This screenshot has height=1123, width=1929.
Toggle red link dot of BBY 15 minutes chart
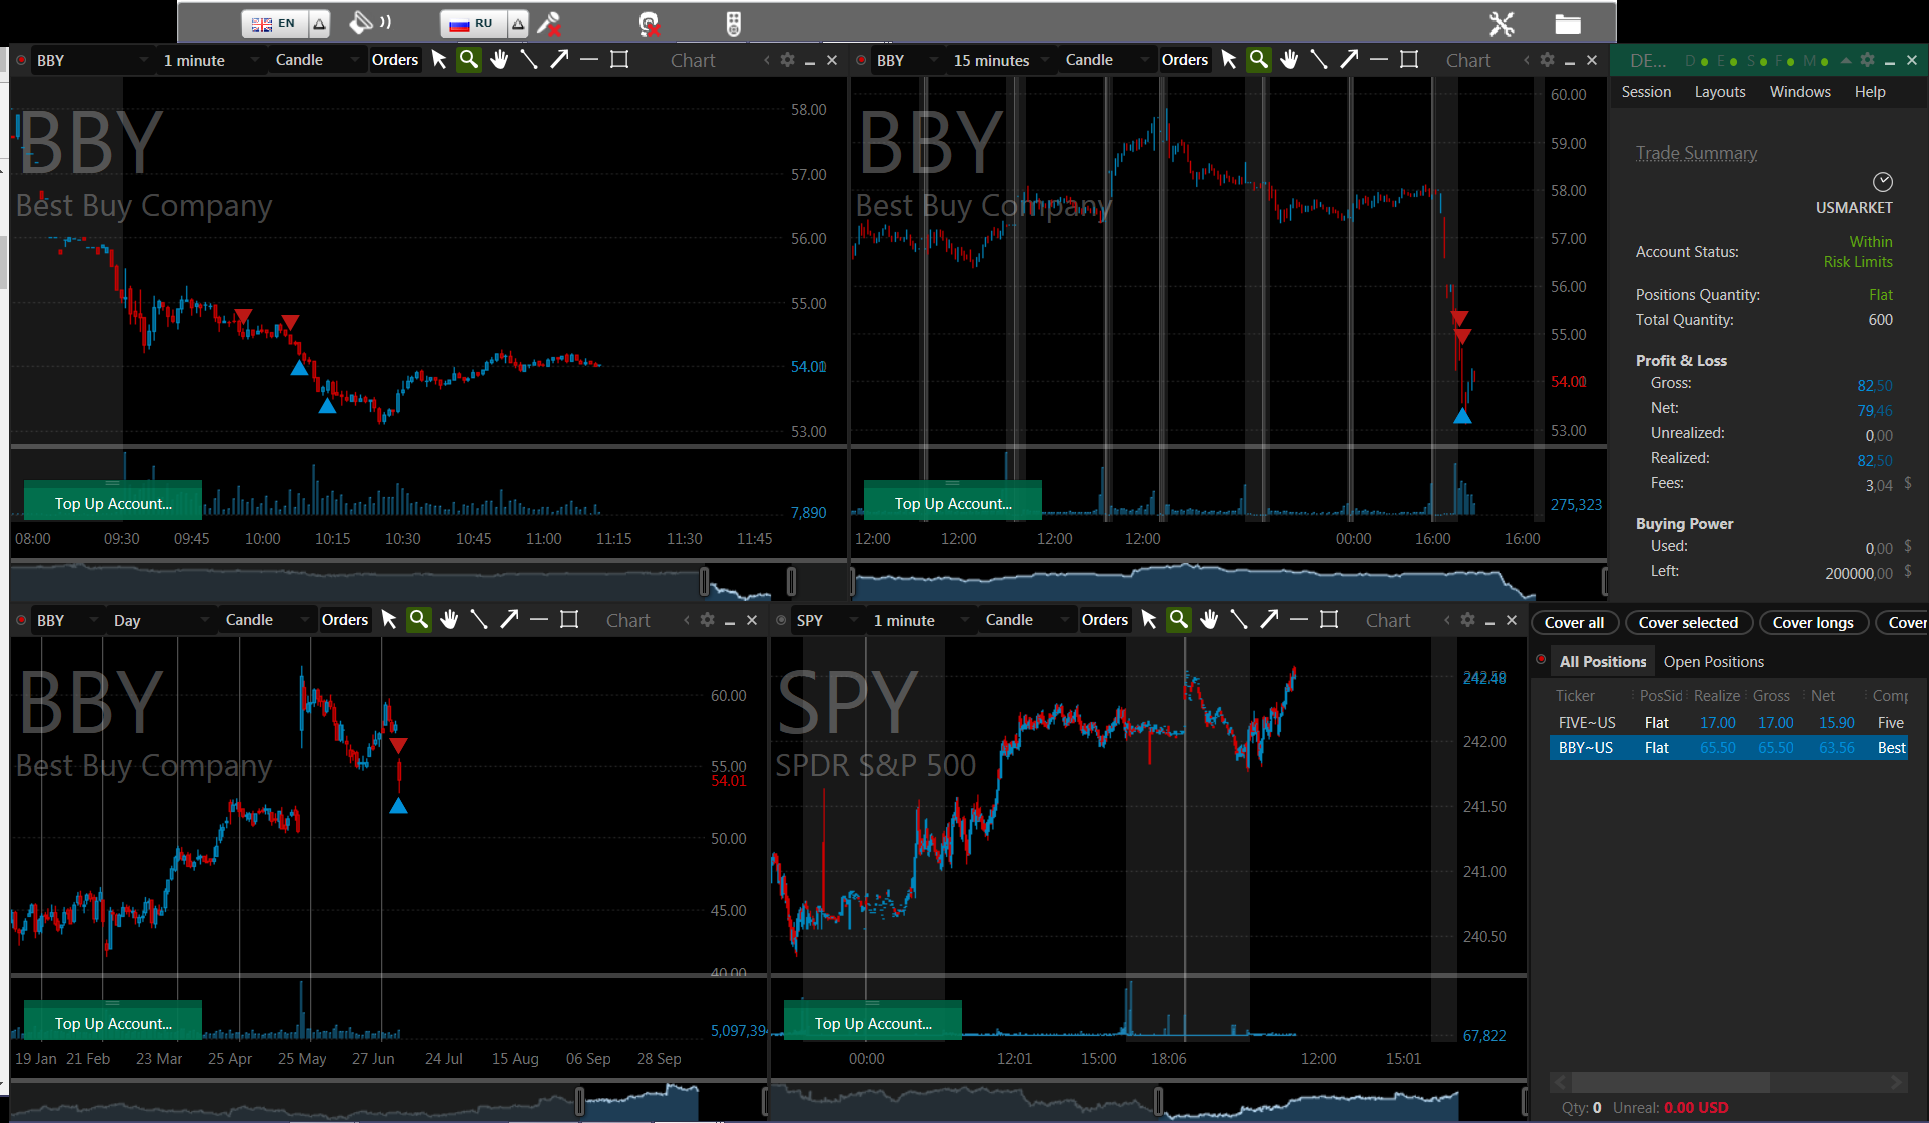[861, 60]
